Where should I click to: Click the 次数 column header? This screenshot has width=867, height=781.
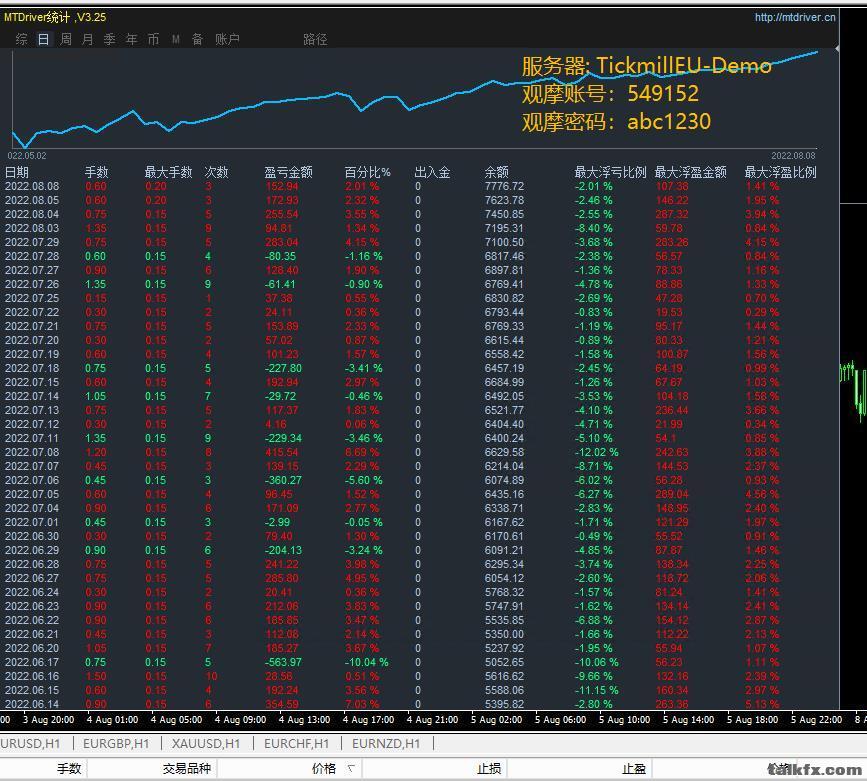216,172
